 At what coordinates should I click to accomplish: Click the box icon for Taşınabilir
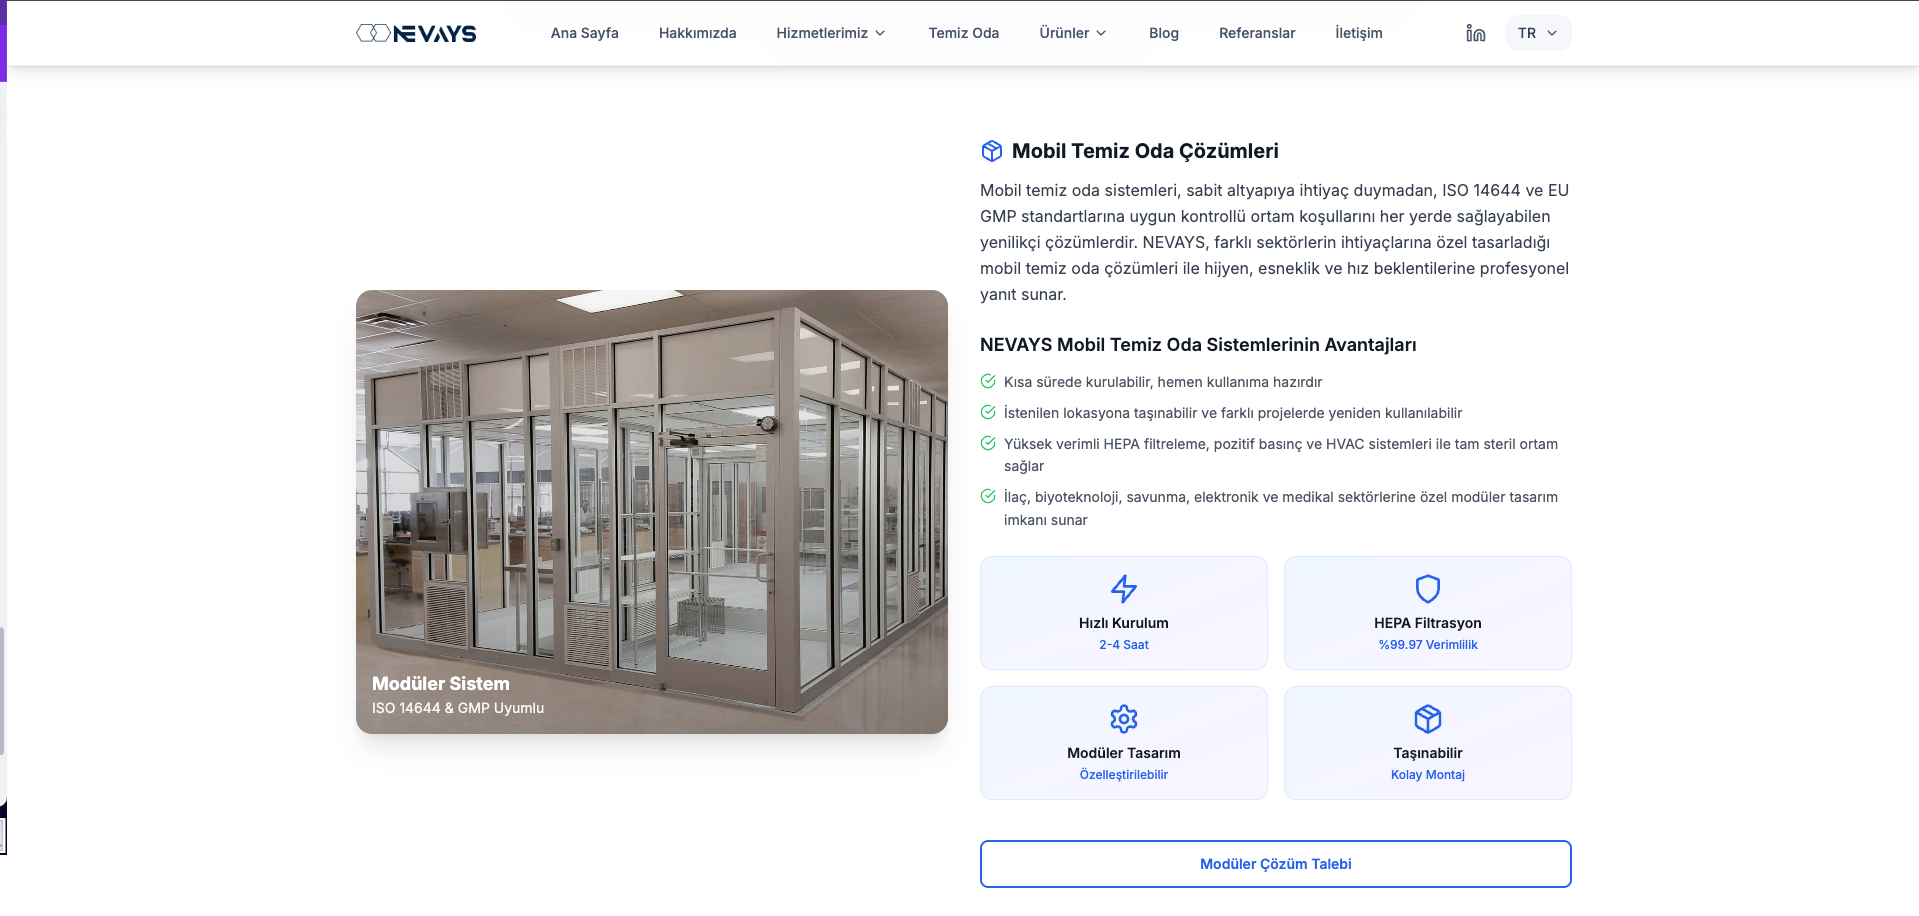[1427, 719]
